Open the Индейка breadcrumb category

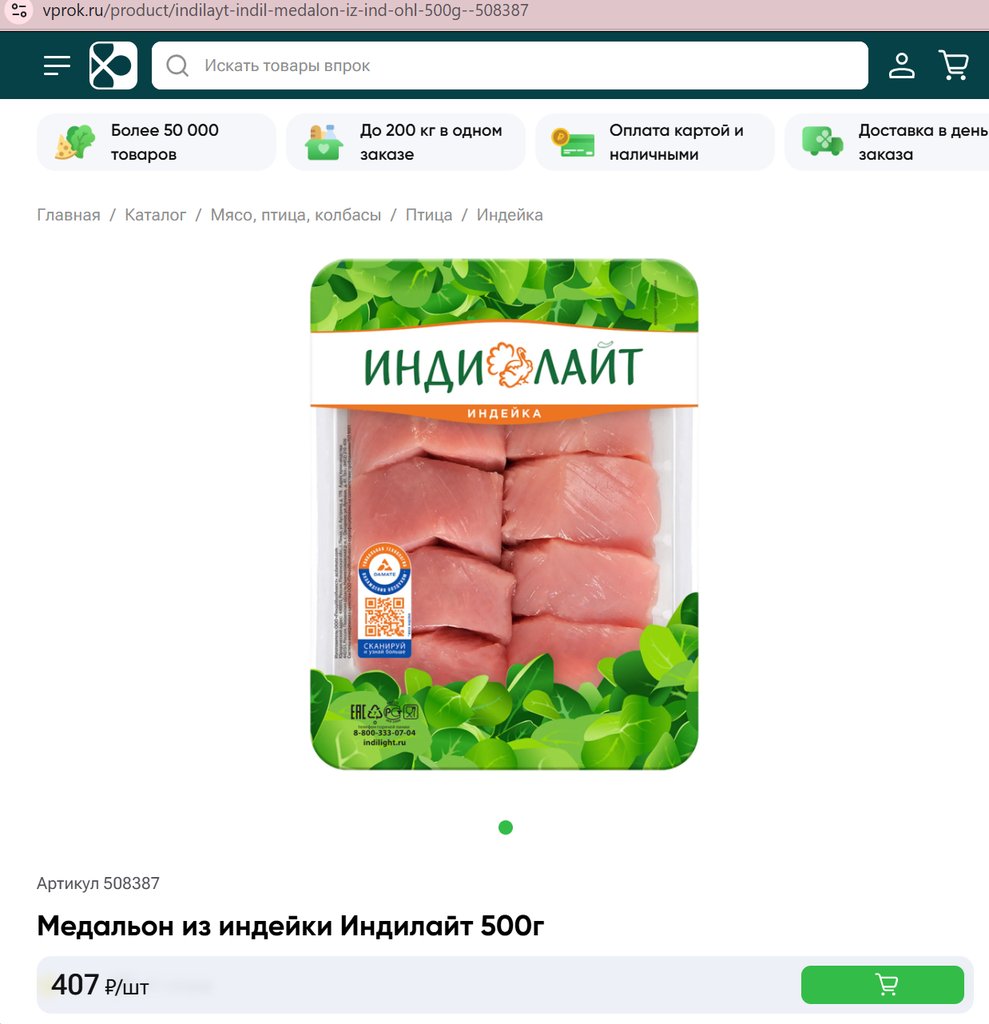tap(510, 215)
